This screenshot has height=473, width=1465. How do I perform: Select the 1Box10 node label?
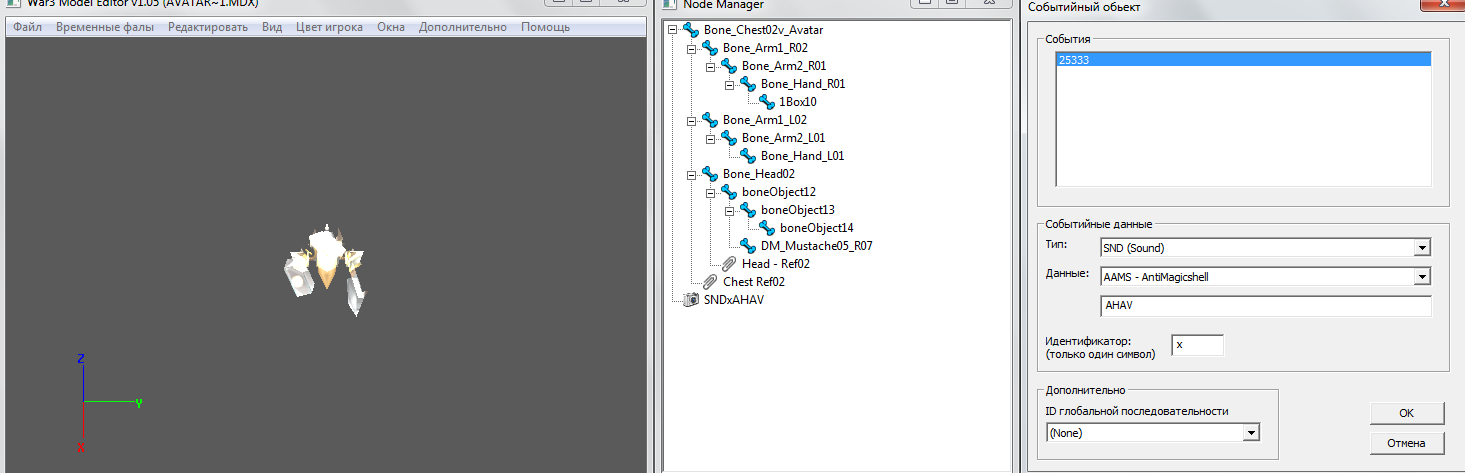[x=798, y=102]
